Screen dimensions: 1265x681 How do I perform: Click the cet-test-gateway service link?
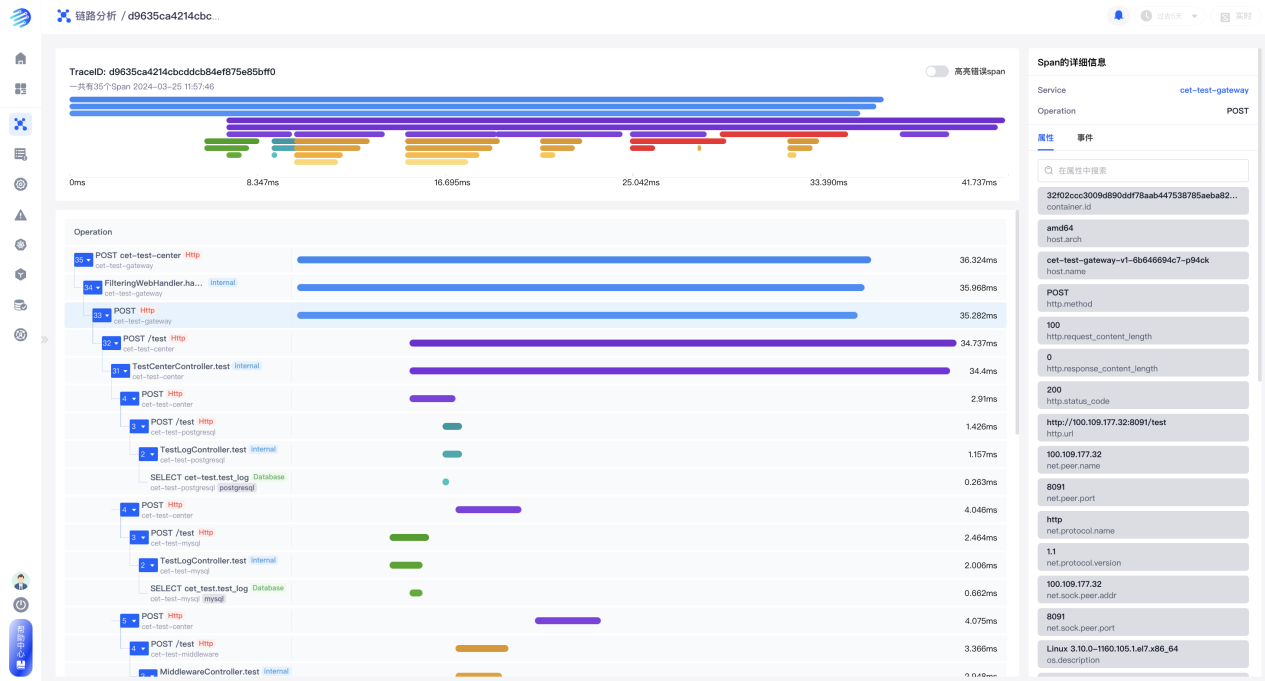pyautogui.click(x=1213, y=90)
